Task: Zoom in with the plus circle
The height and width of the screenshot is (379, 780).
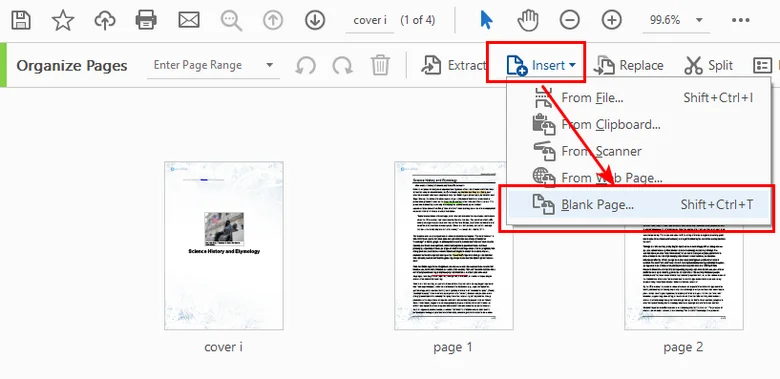Action: (612, 20)
